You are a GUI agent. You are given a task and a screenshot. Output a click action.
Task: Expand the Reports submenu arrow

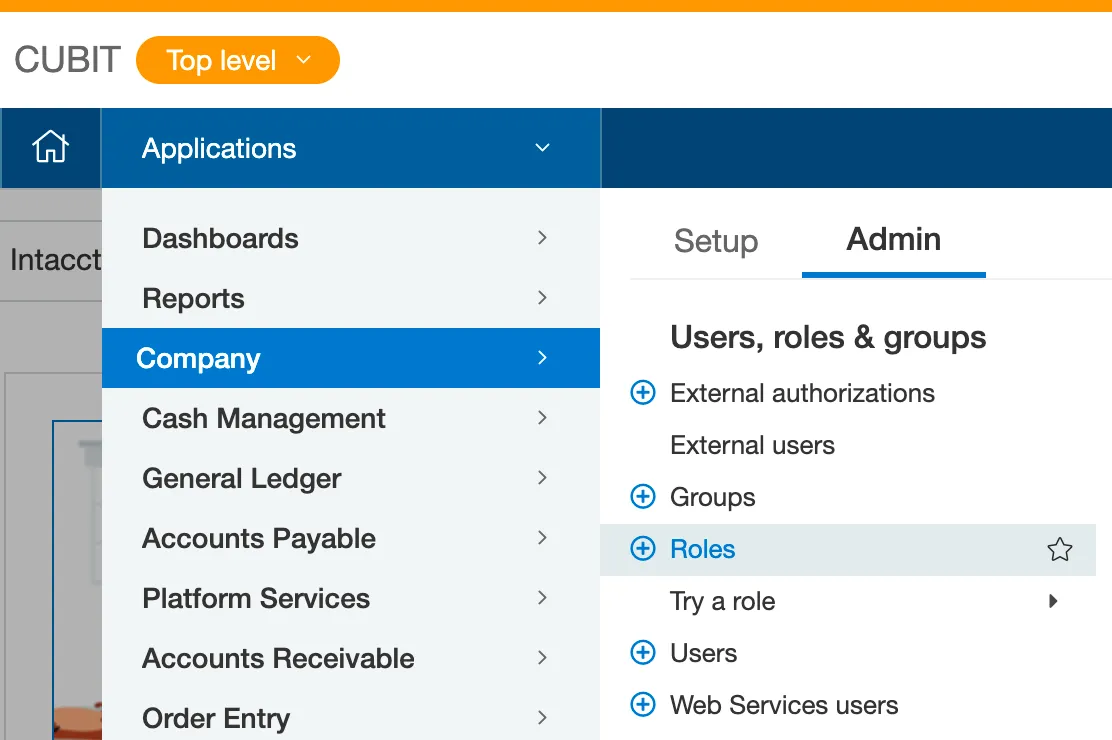point(543,298)
